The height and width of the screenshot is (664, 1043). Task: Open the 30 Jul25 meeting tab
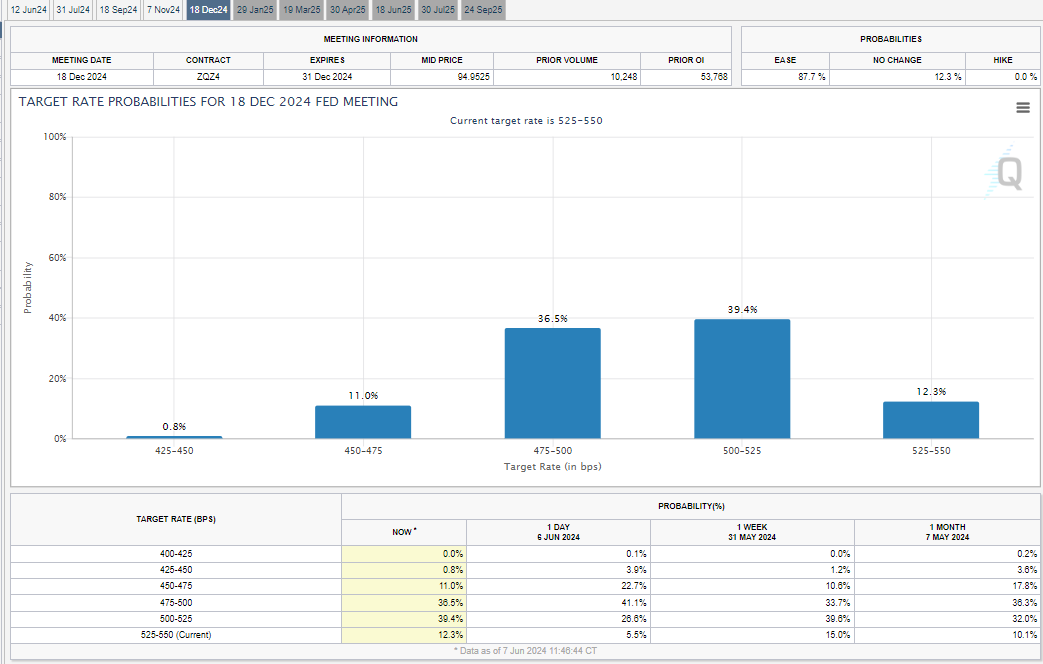[438, 10]
